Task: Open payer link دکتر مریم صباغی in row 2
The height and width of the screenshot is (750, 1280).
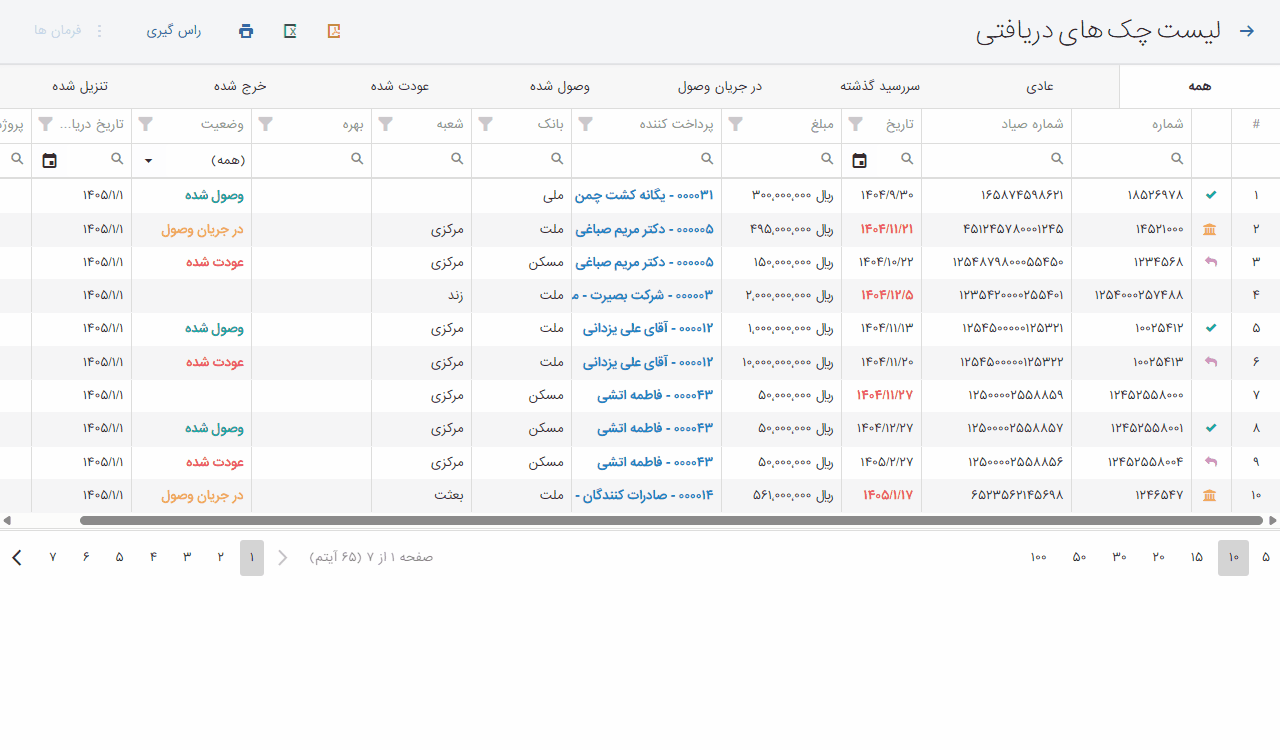Action: pyautogui.click(x=644, y=229)
